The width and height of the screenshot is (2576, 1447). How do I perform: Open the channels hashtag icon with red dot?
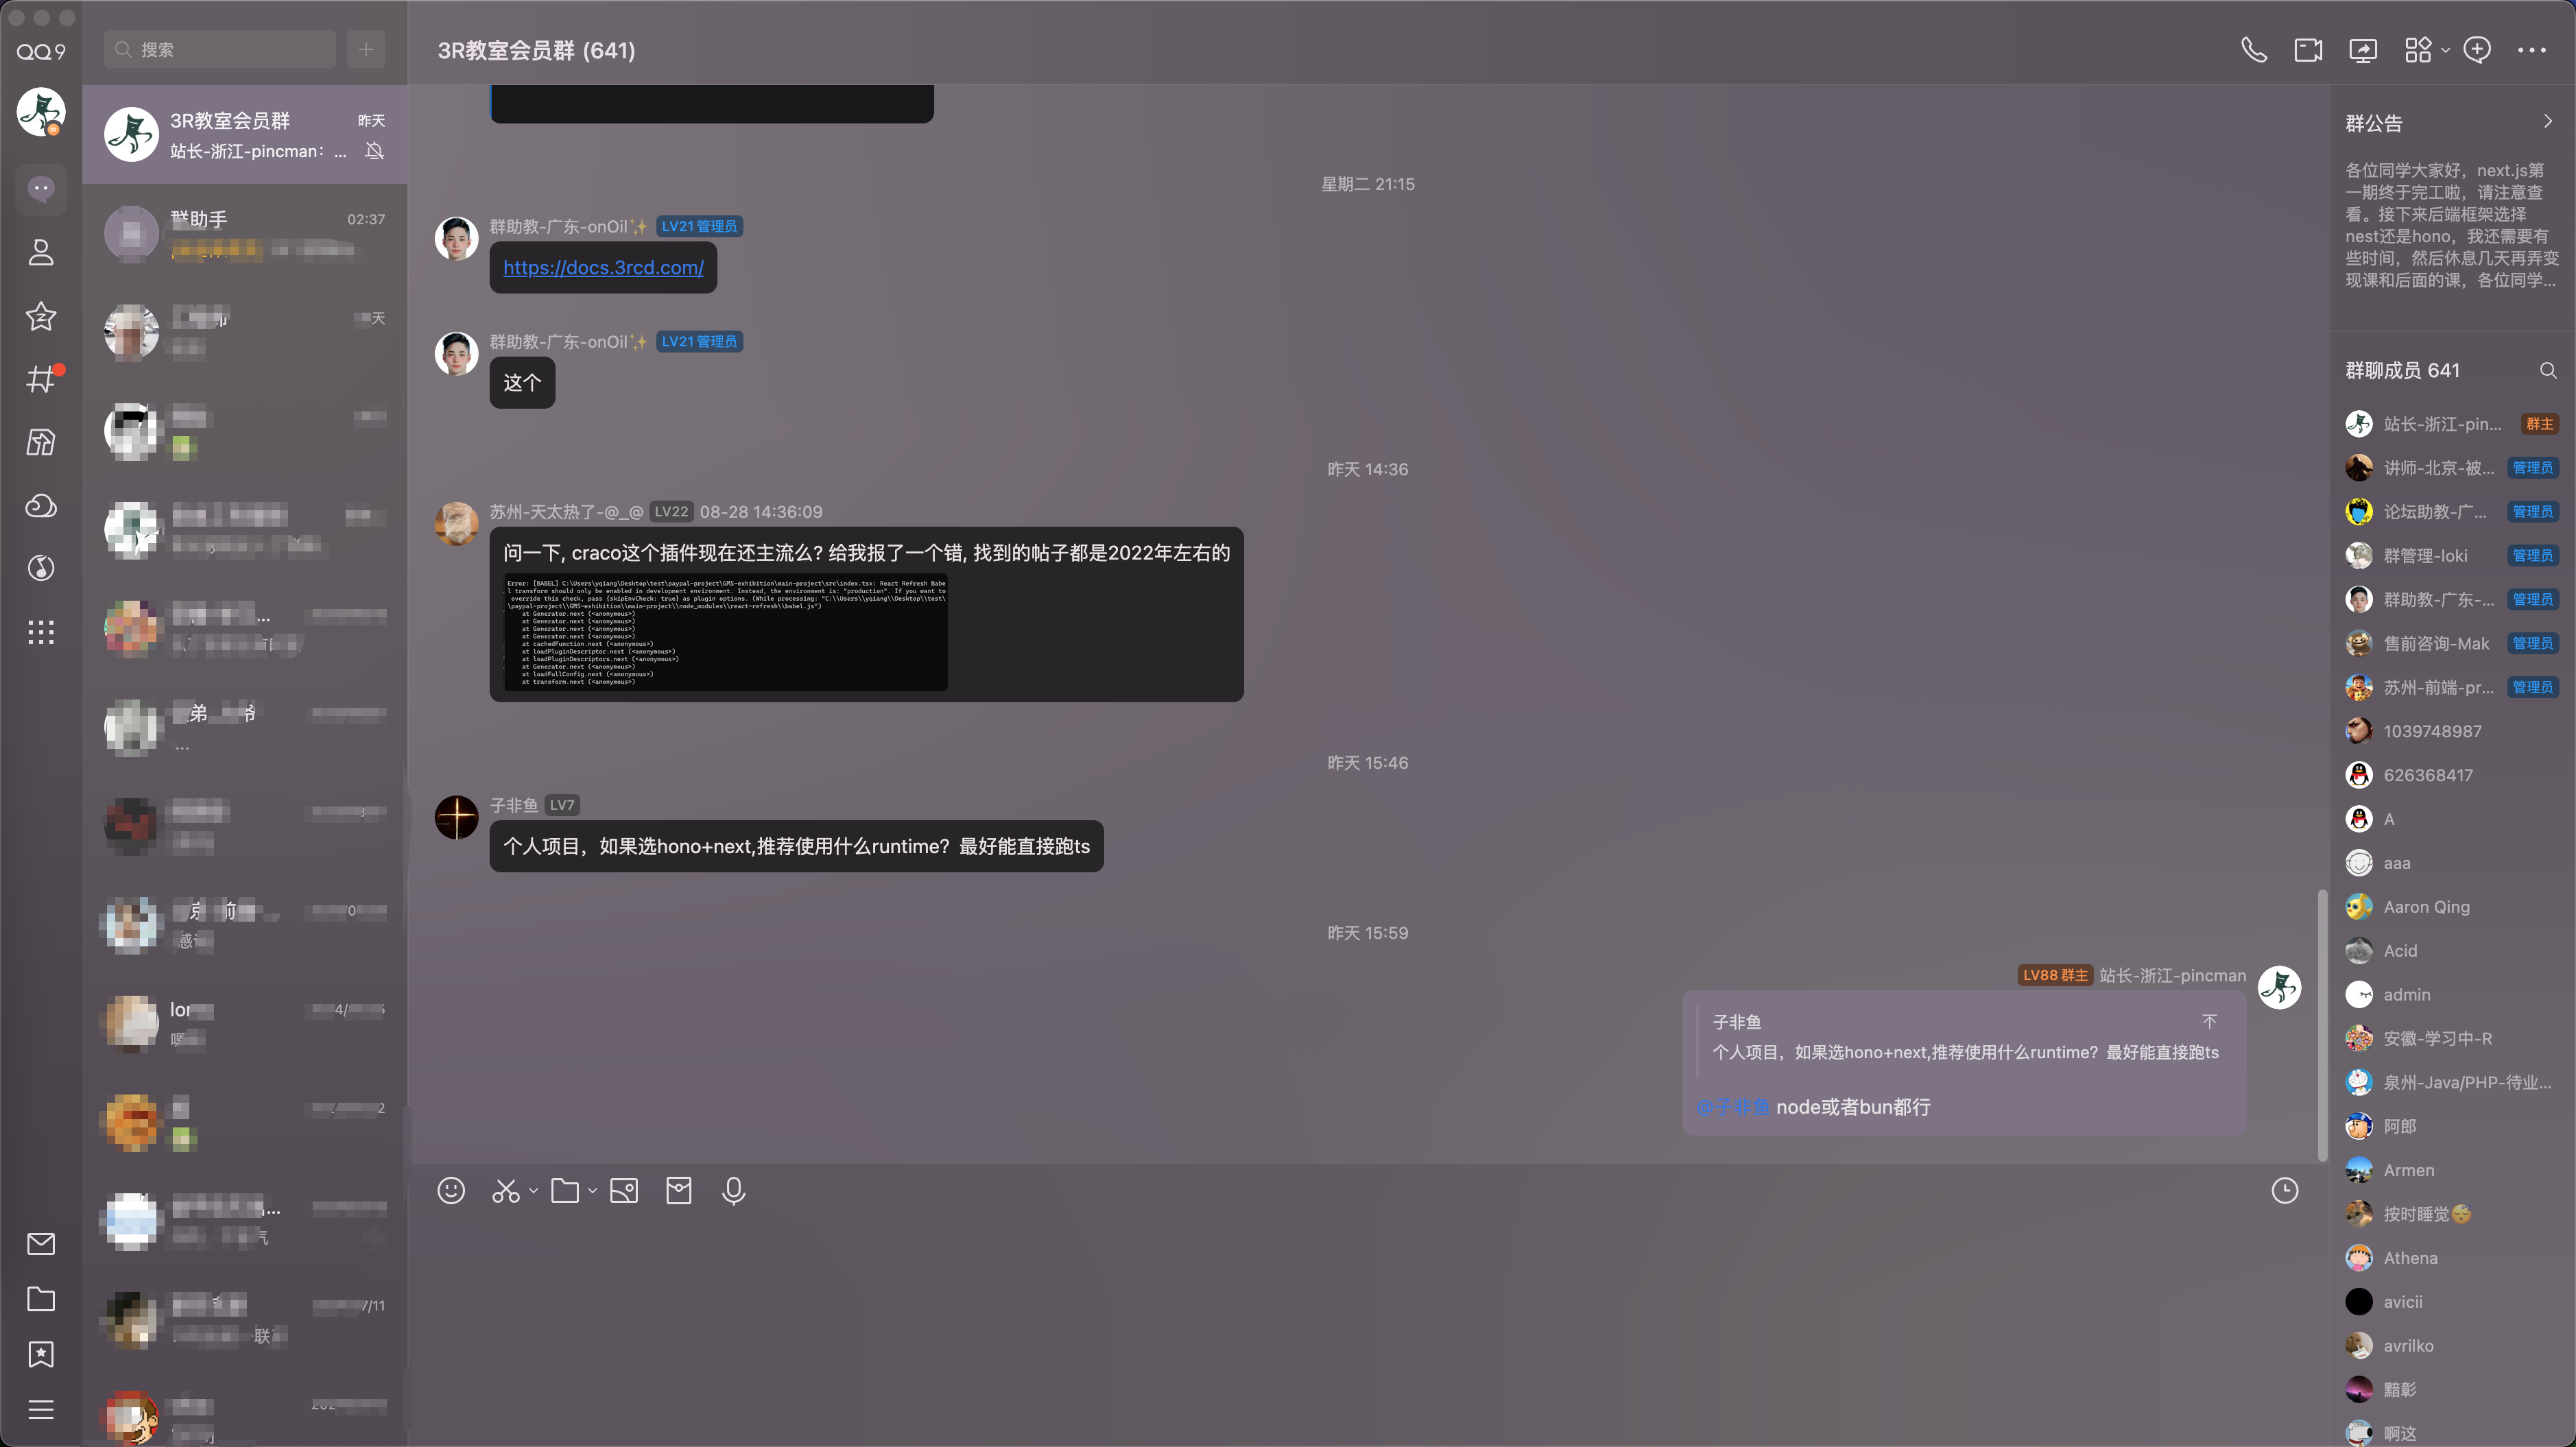click(x=41, y=379)
